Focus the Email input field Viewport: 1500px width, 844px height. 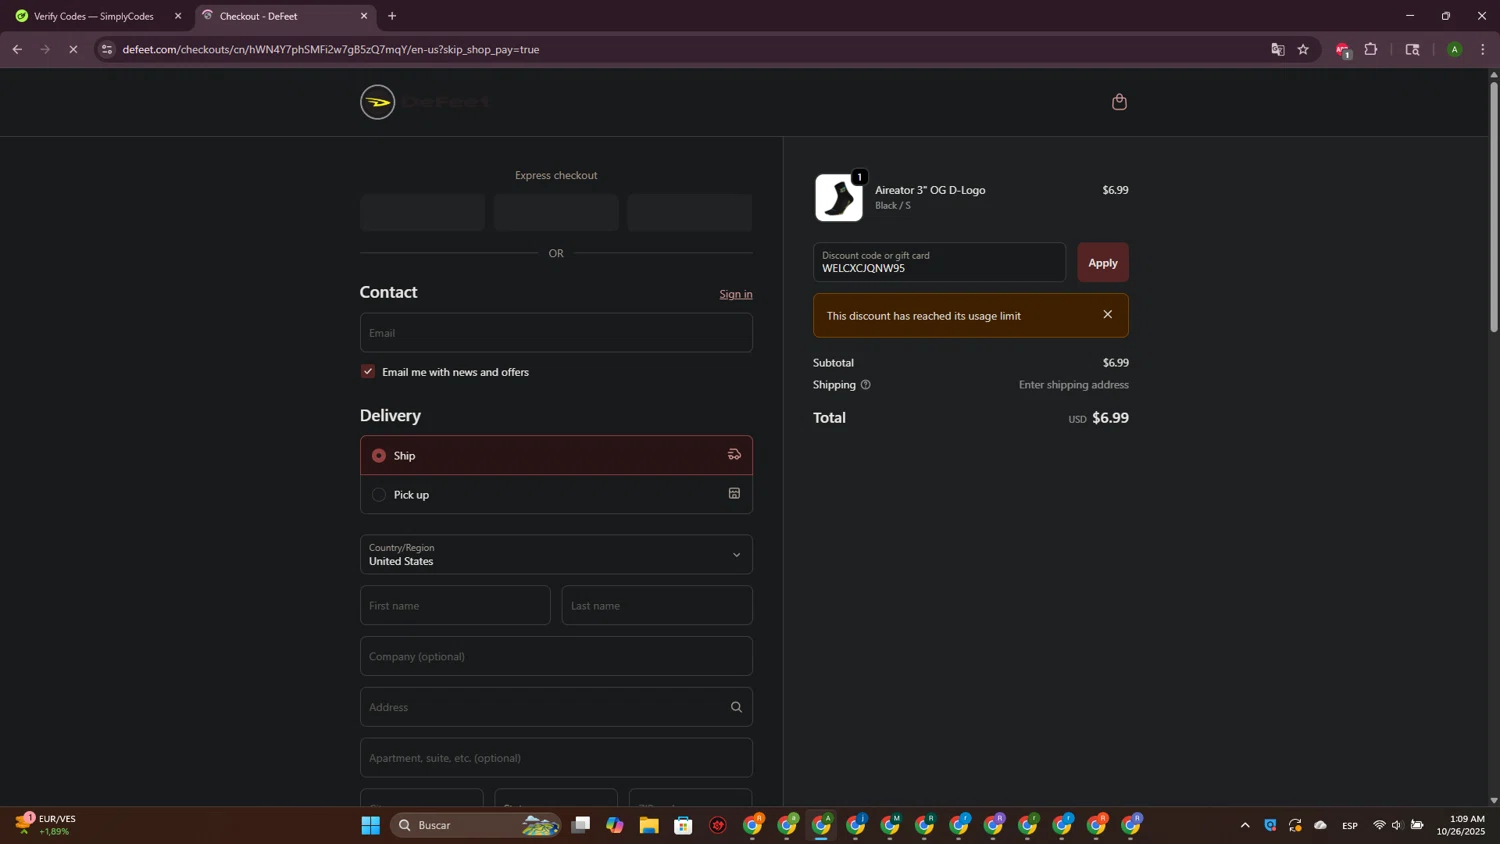[556, 333]
